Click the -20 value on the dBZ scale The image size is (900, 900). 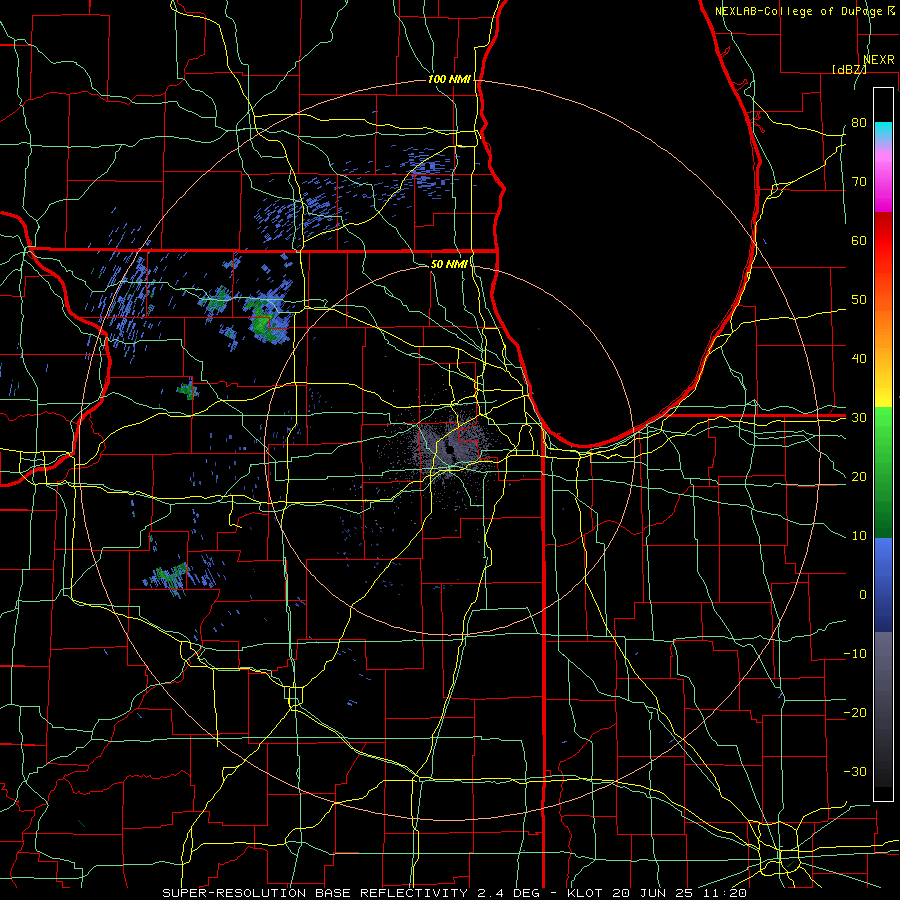(x=855, y=712)
